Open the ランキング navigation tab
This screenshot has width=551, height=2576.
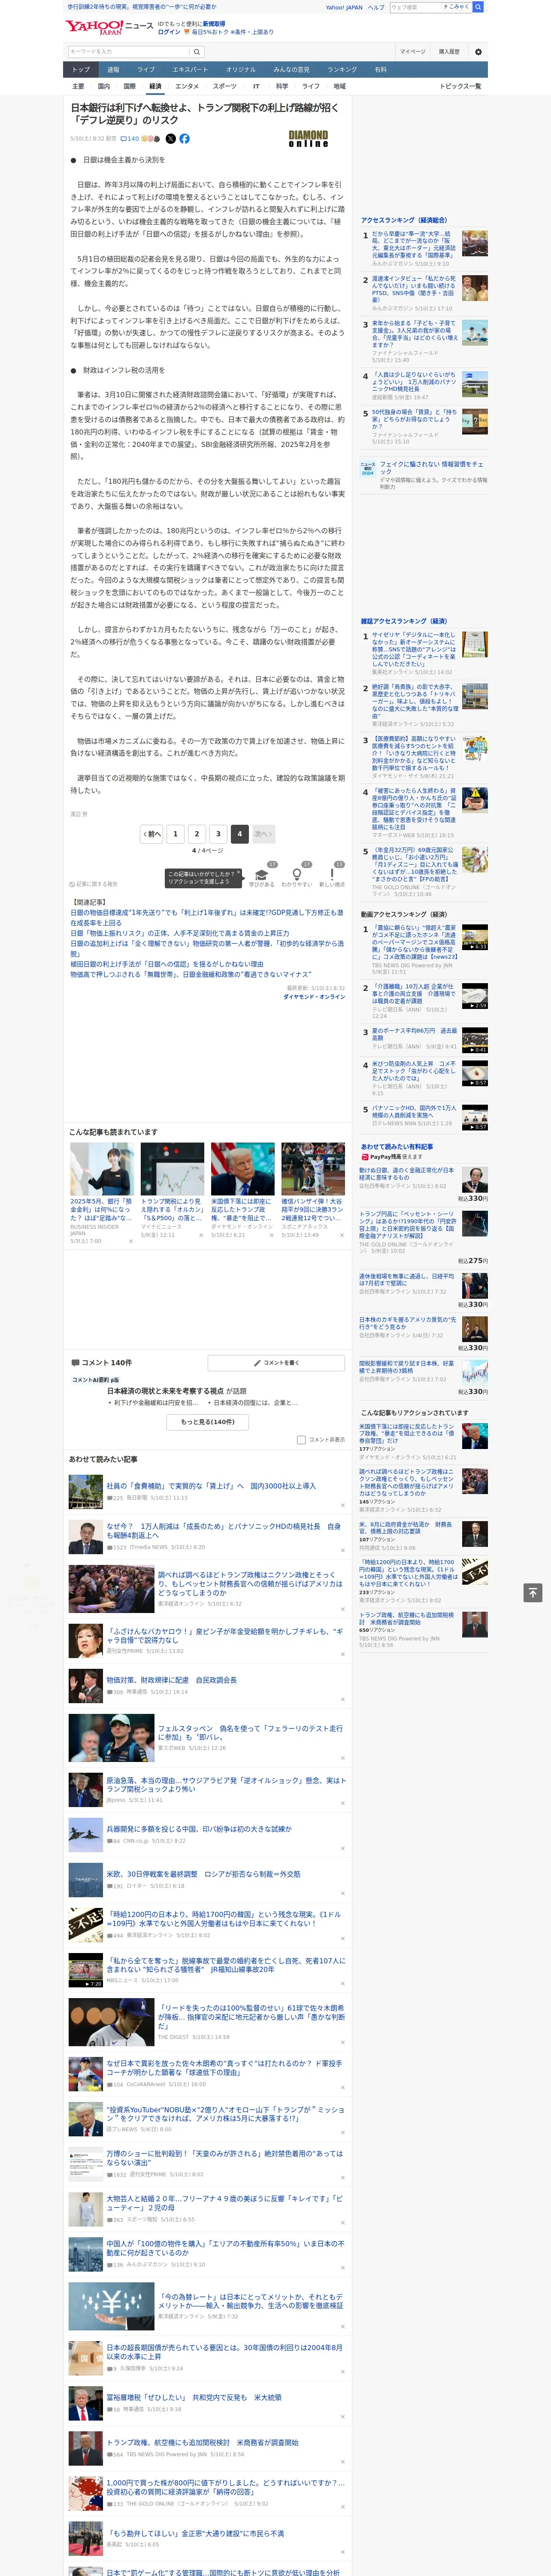pyautogui.click(x=342, y=70)
